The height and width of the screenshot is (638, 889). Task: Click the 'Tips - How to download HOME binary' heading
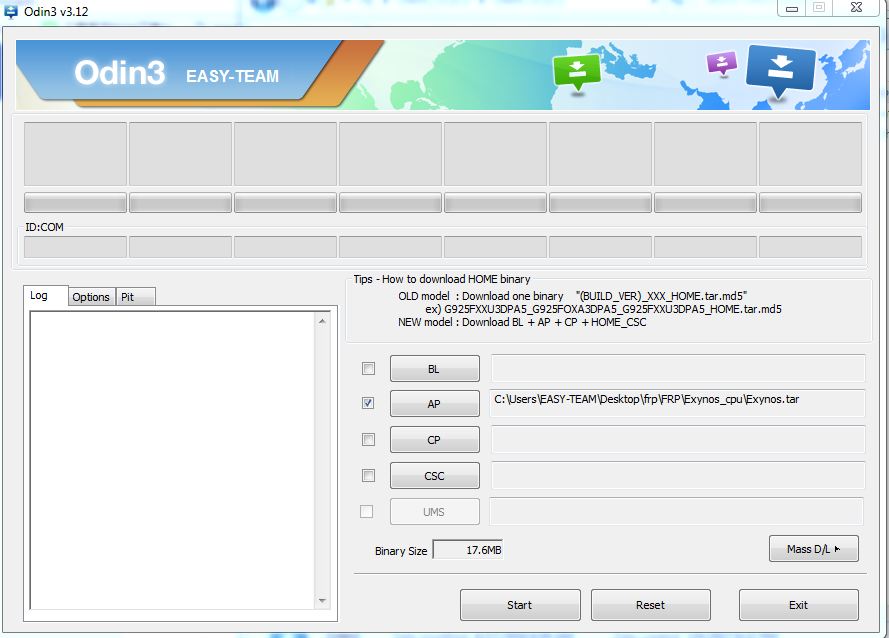(442, 279)
